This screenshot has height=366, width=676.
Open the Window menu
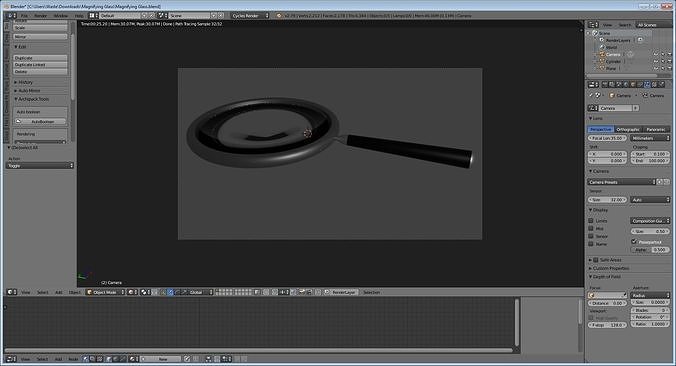point(61,16)
